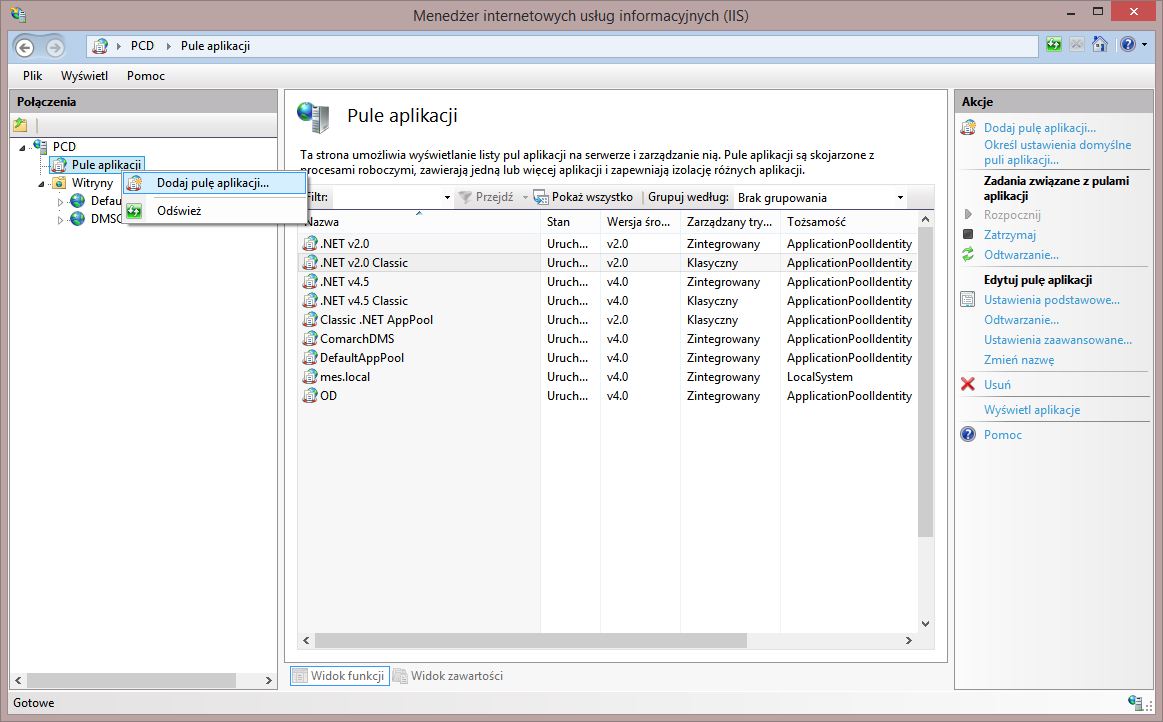Viewport: 1163px width, 722px height.
Task: Click in the Filtr text field
Action: (385, 197)
